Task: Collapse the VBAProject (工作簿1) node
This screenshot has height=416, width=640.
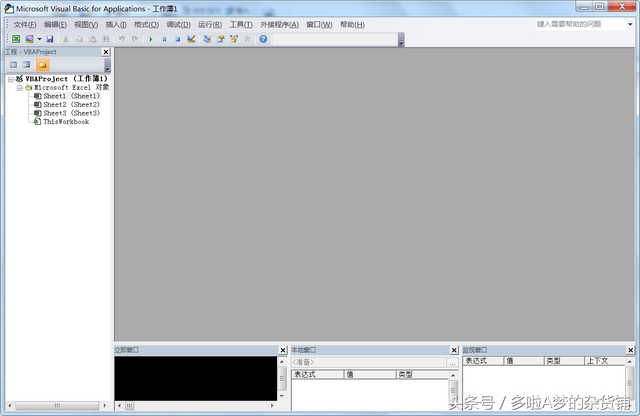Action: [11, 79]
